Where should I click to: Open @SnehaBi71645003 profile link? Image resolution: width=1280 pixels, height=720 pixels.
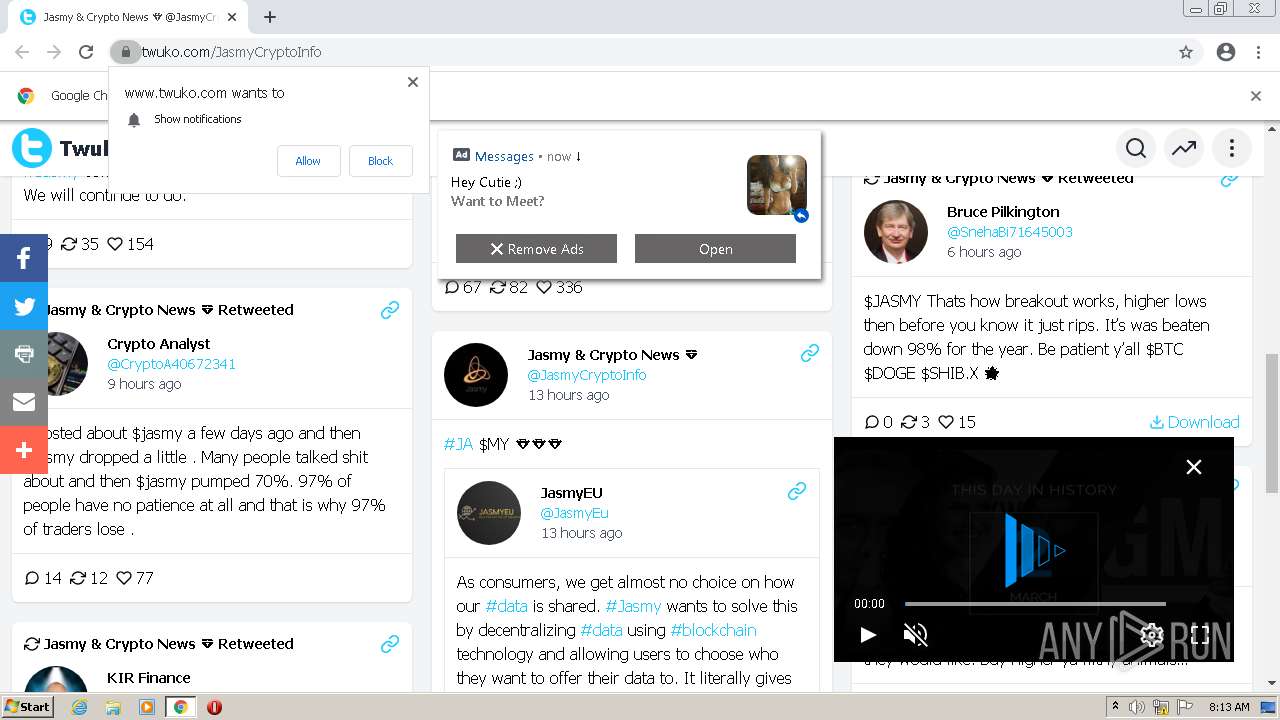(x=1009, y=232)
